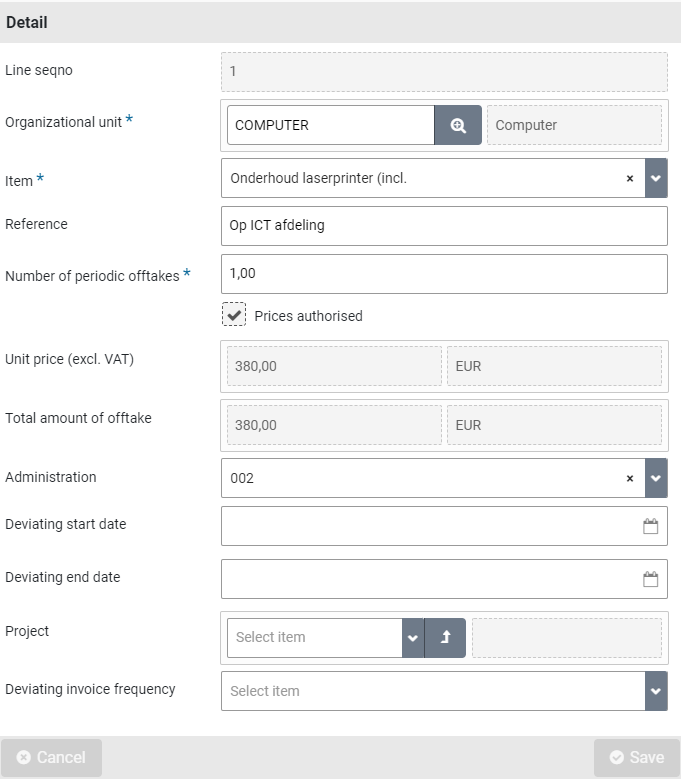Screen dimensions: 681x779
Task: Toggle the Prices authorised checkbox
Action: [x=234, y=315]
